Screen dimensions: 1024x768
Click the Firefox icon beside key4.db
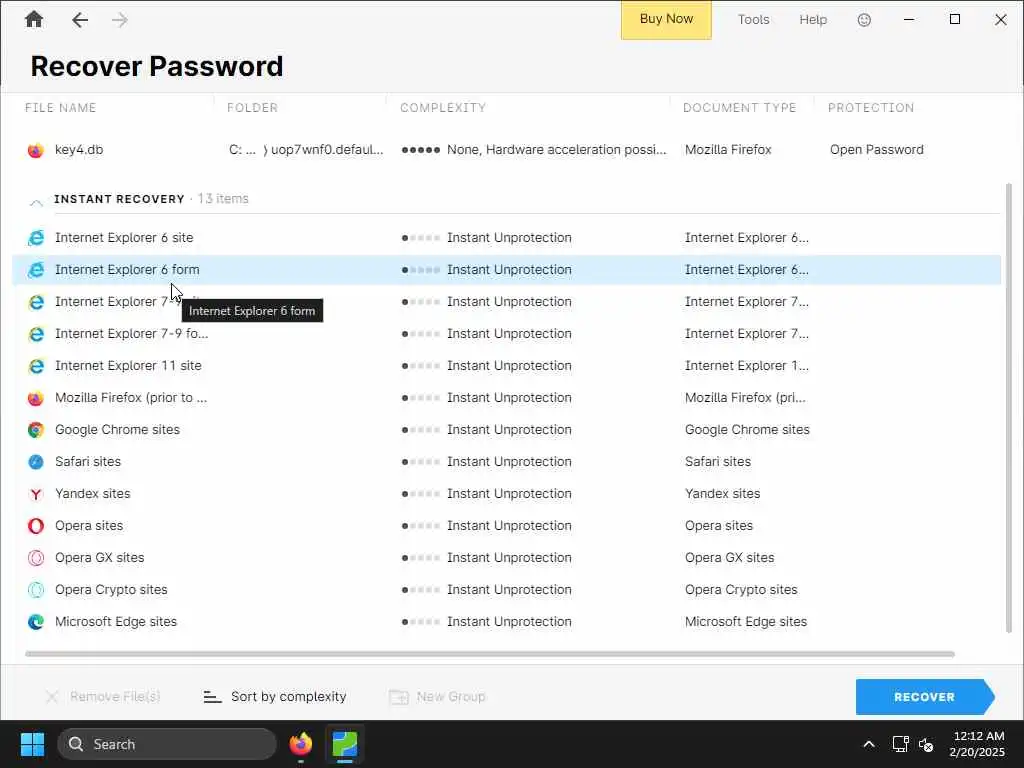pos(36,150)
